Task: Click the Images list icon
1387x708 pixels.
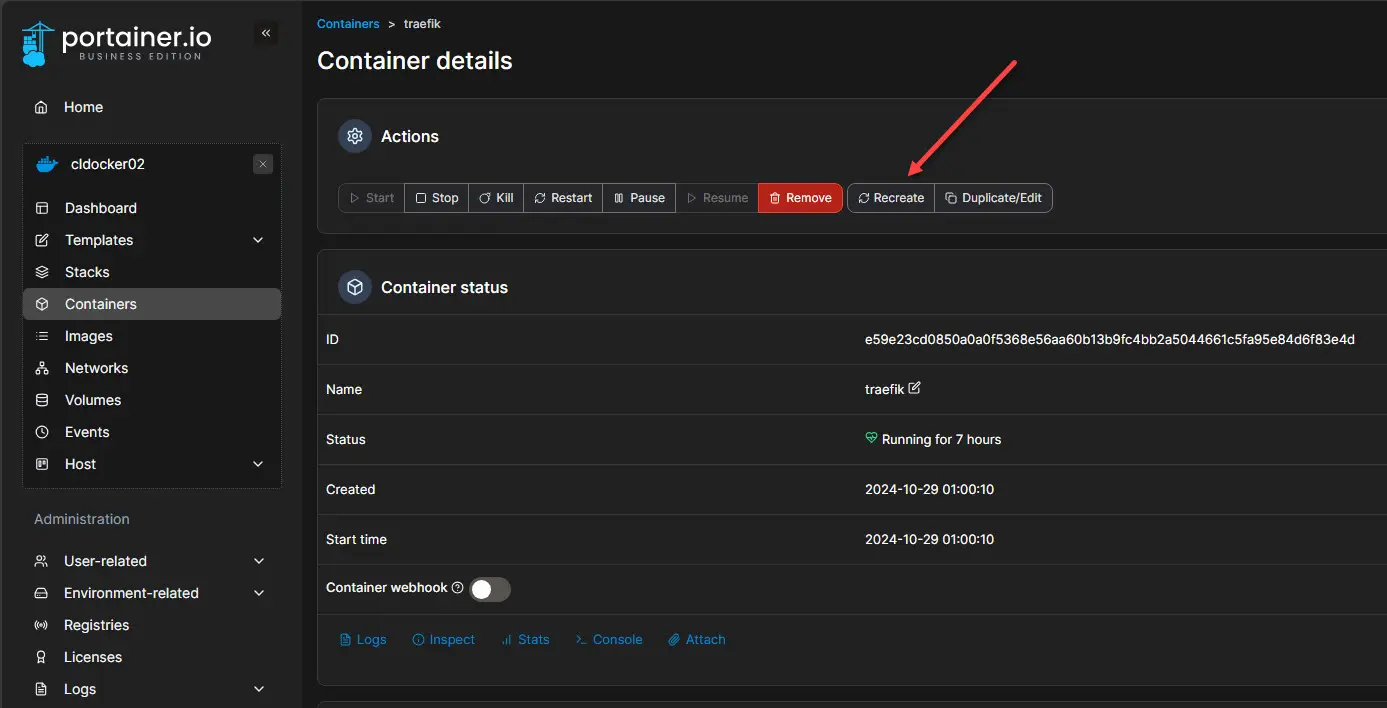Action: coord(42,336)
